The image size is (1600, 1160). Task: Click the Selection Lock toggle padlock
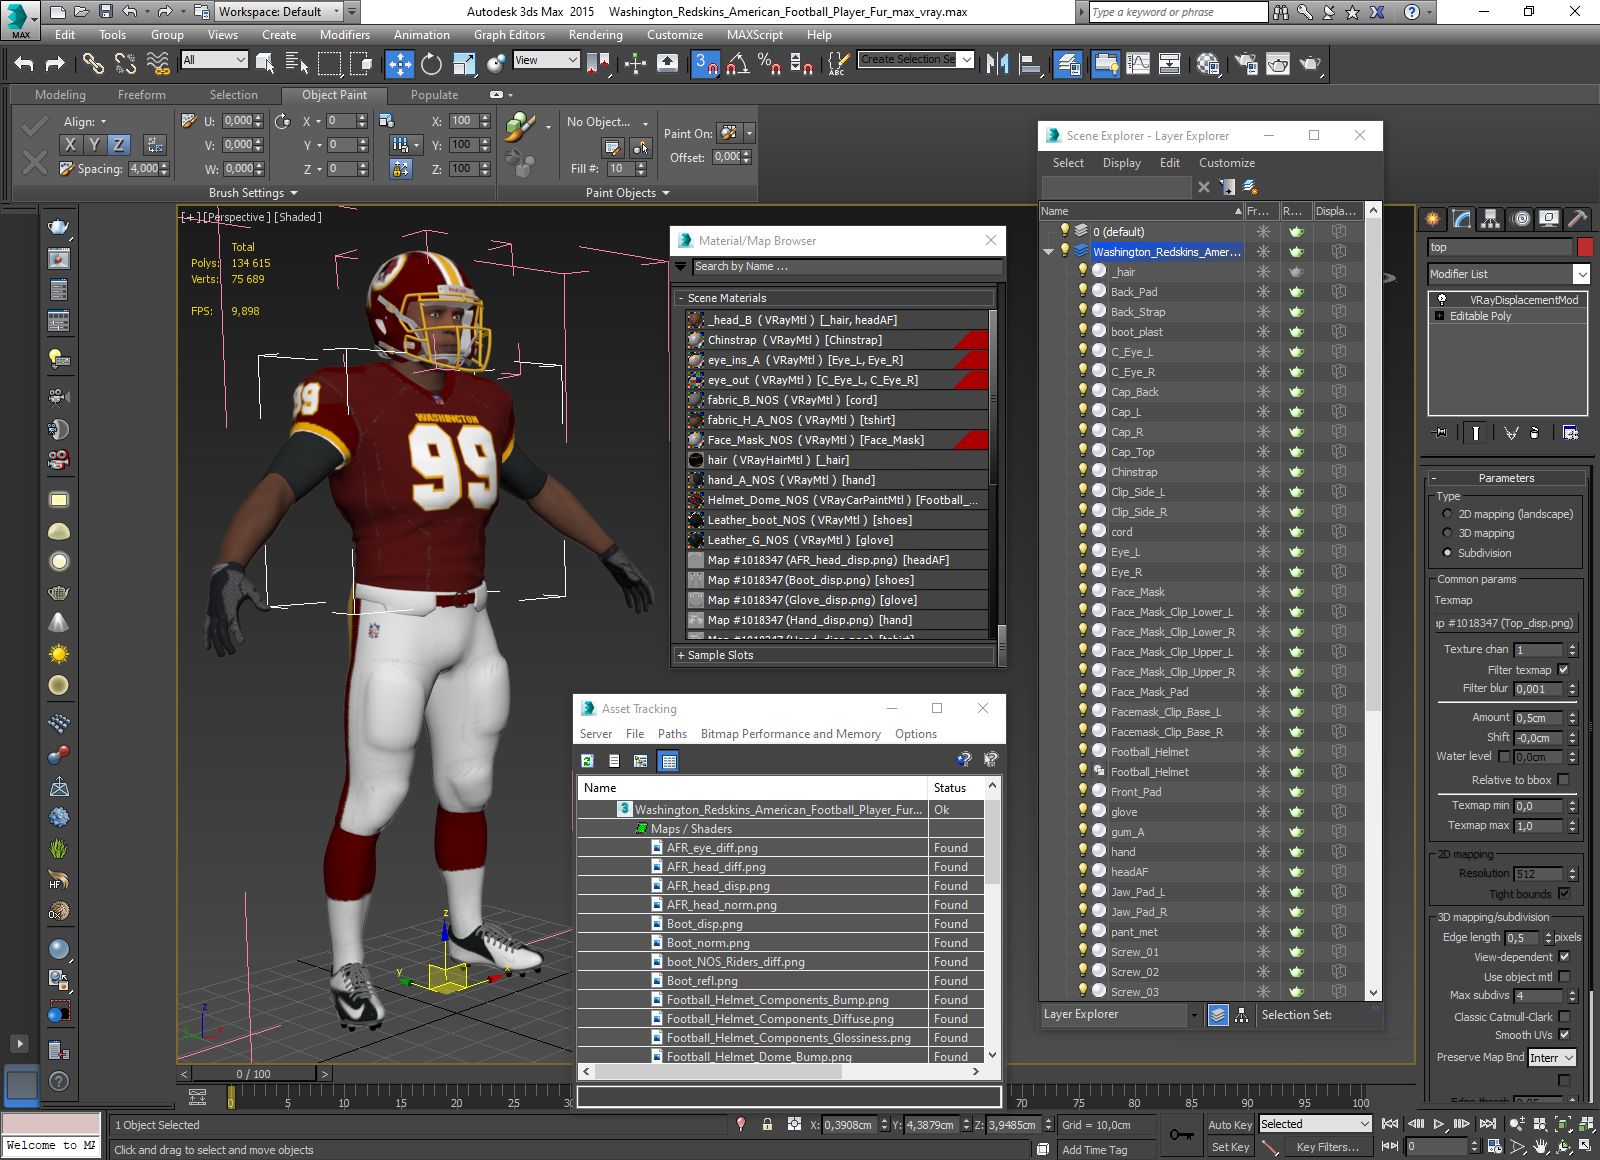(x=767, y=1124)
